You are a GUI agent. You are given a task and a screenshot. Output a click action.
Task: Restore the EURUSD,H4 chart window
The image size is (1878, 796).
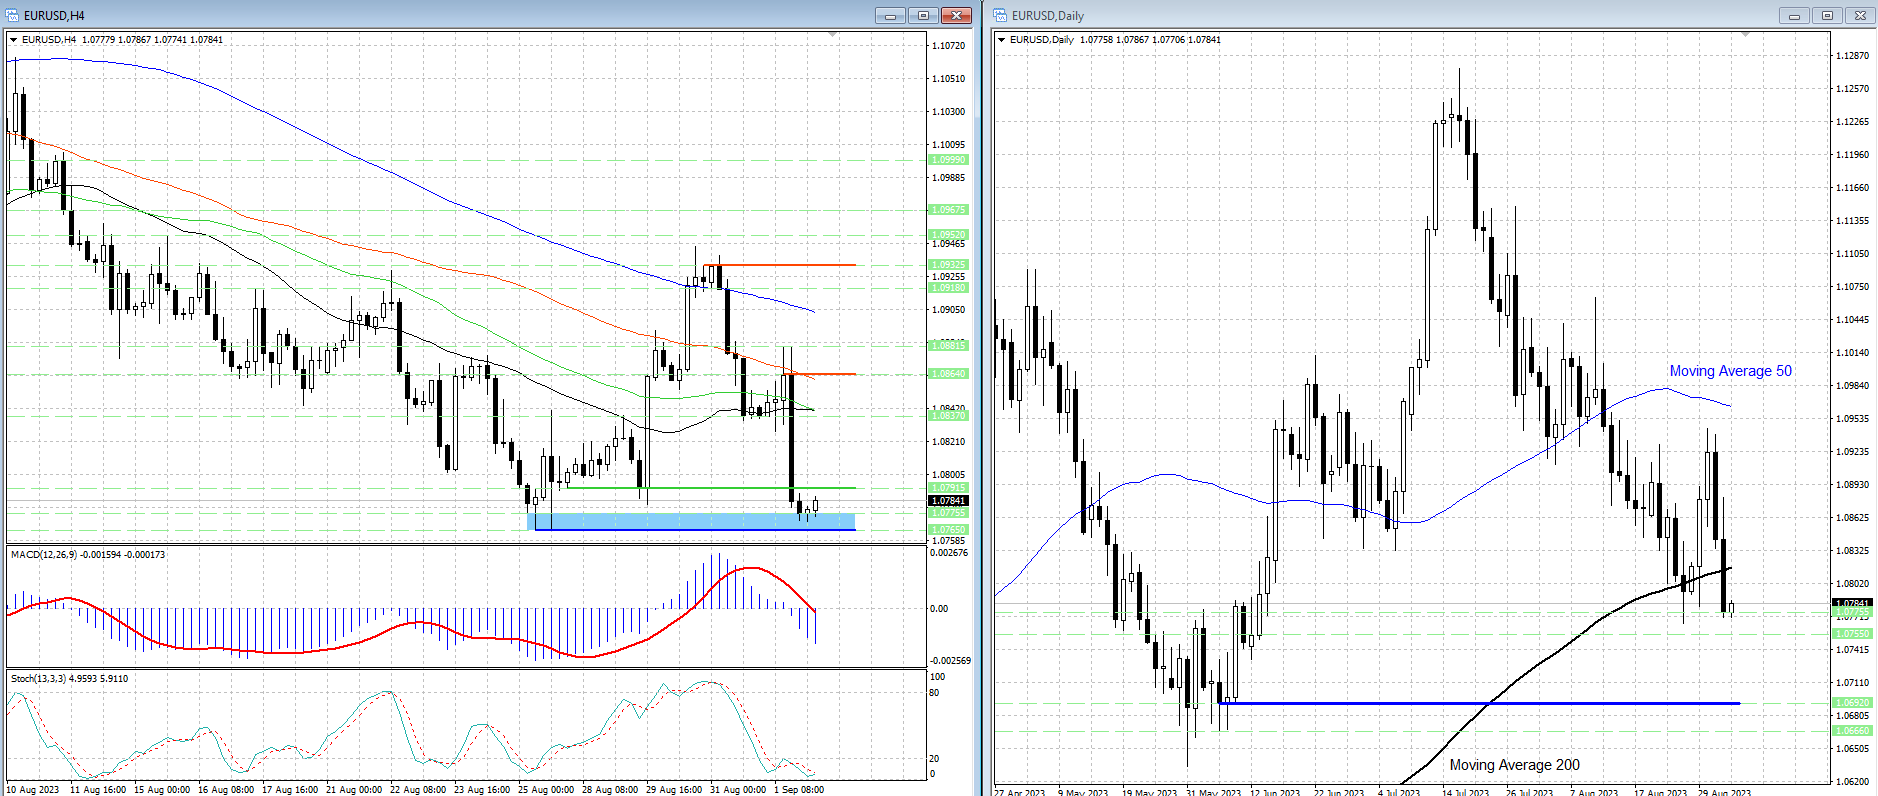point(923,15)
